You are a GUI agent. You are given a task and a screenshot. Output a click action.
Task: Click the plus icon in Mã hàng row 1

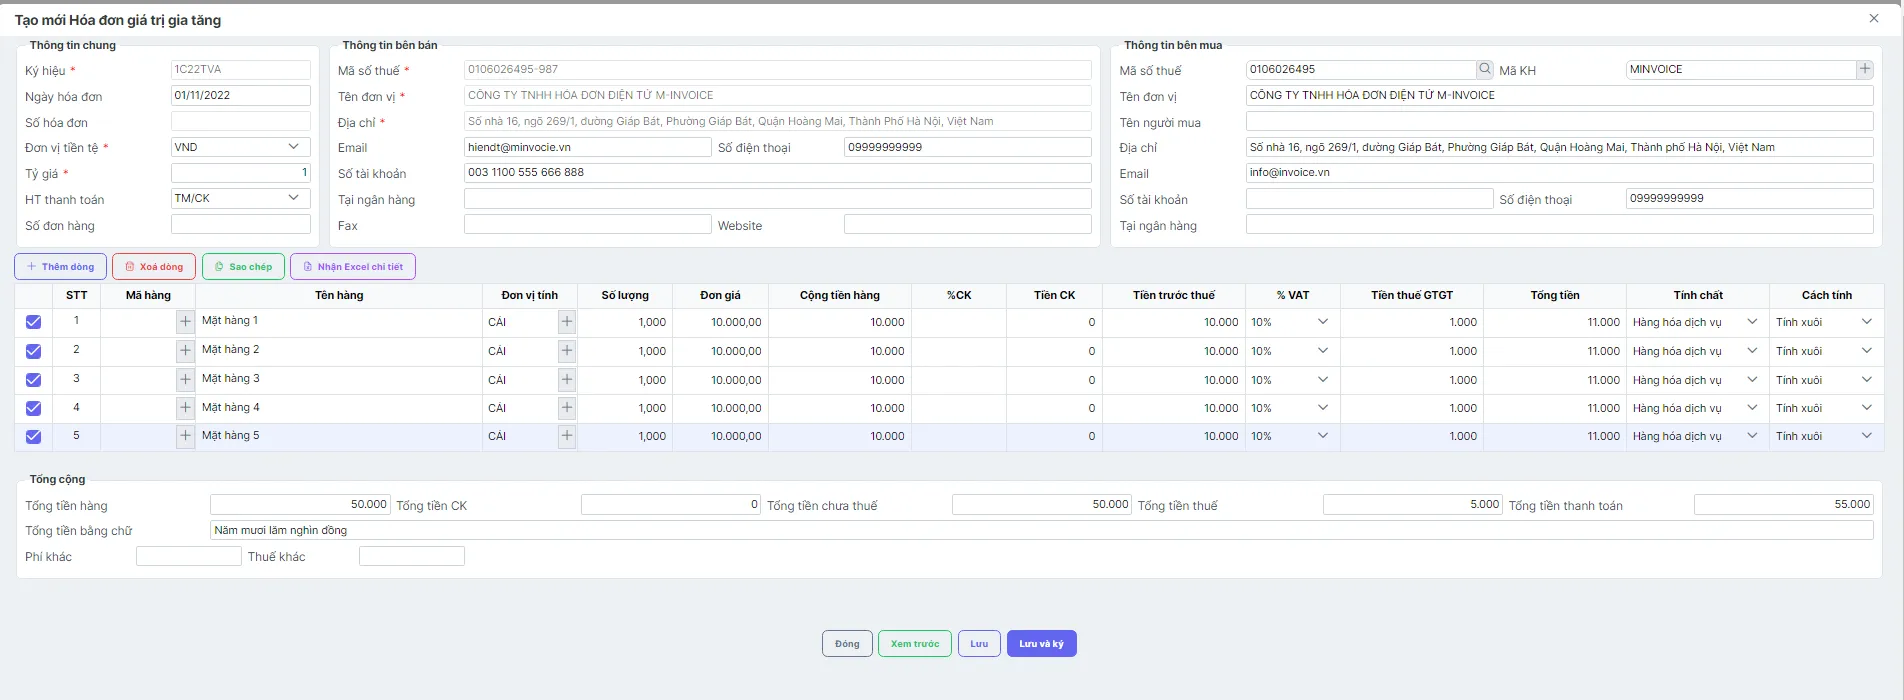point(185,322)
